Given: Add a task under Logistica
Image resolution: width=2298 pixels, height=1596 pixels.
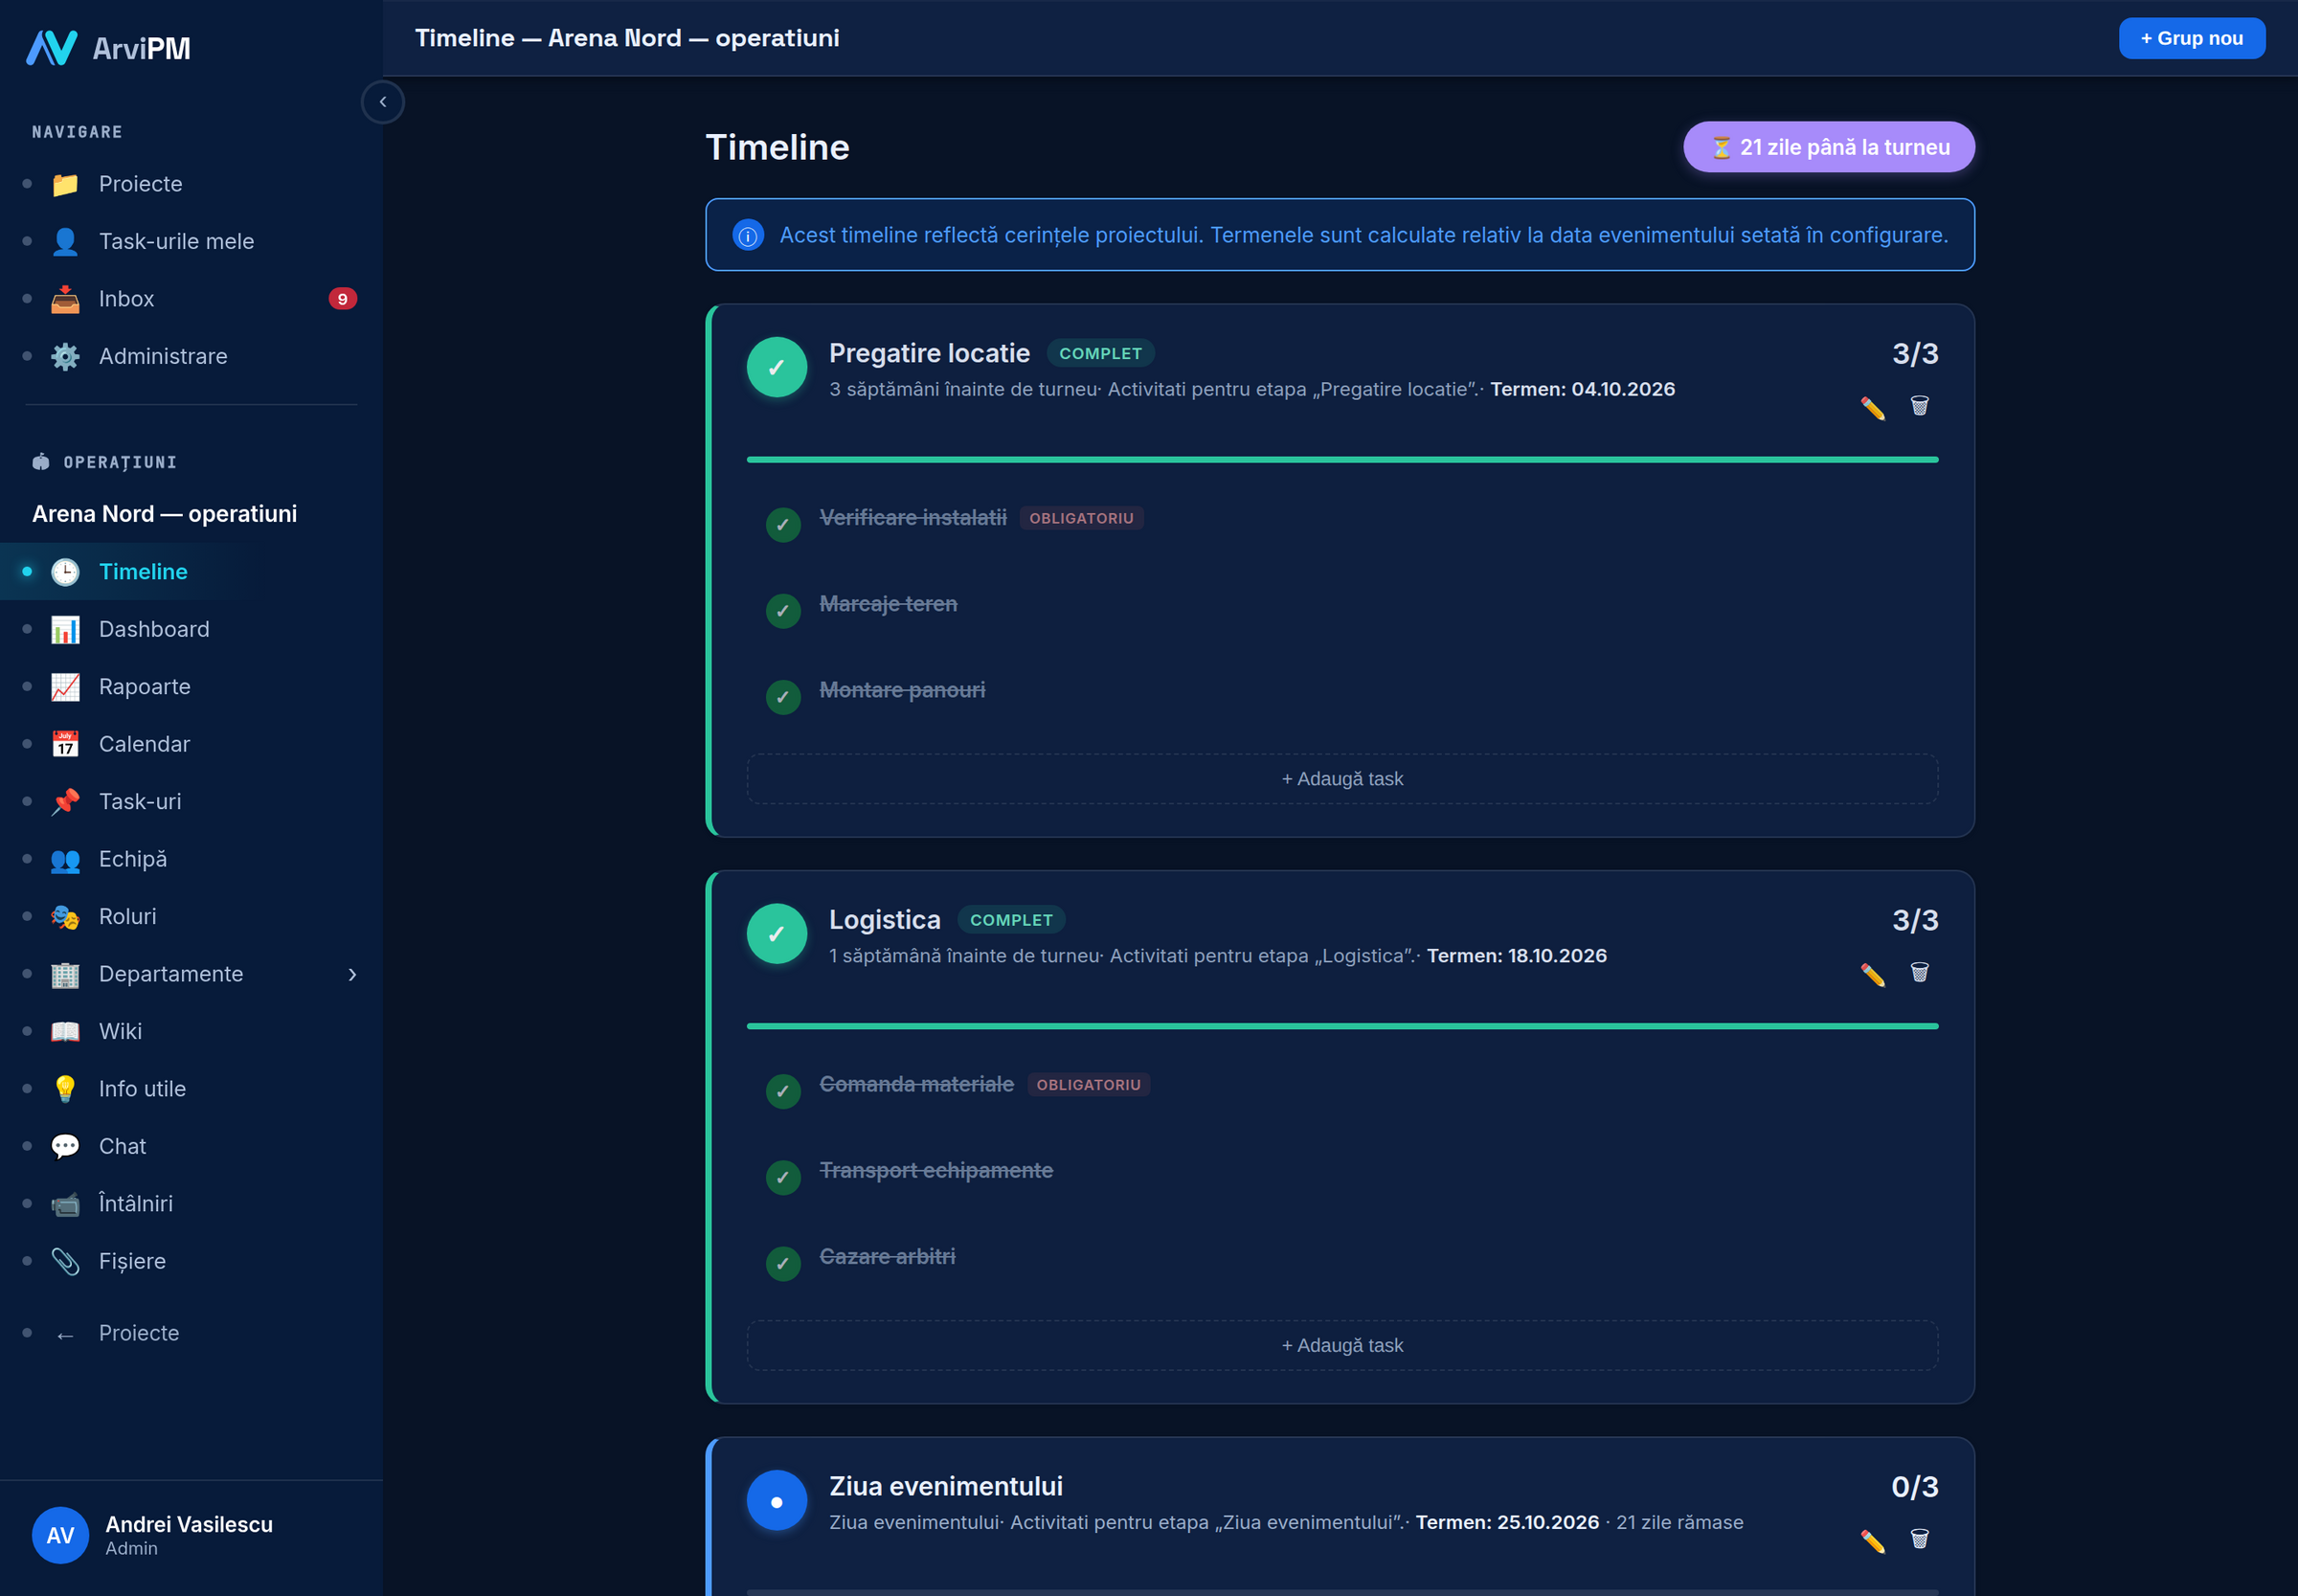Looking at the screenshot, I should click(1342, 1346).
